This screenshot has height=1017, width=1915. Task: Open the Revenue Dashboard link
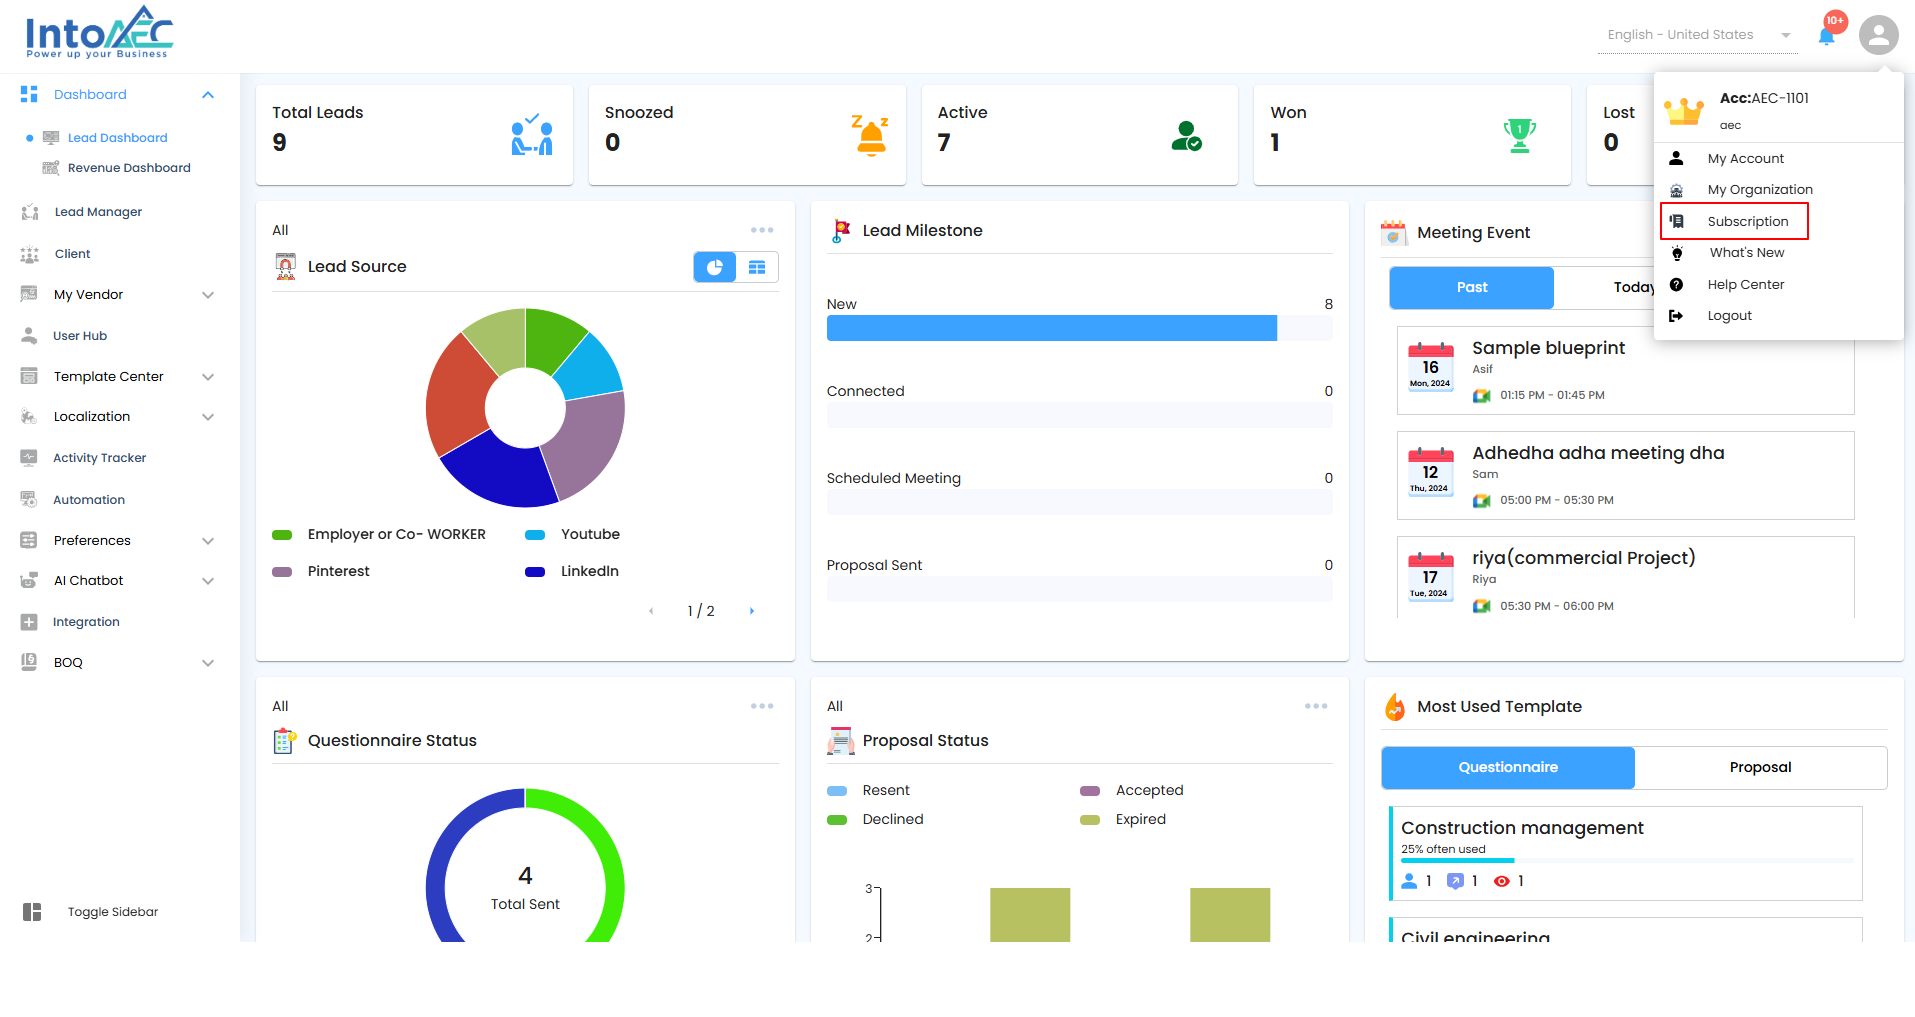(x=129, y=168)
